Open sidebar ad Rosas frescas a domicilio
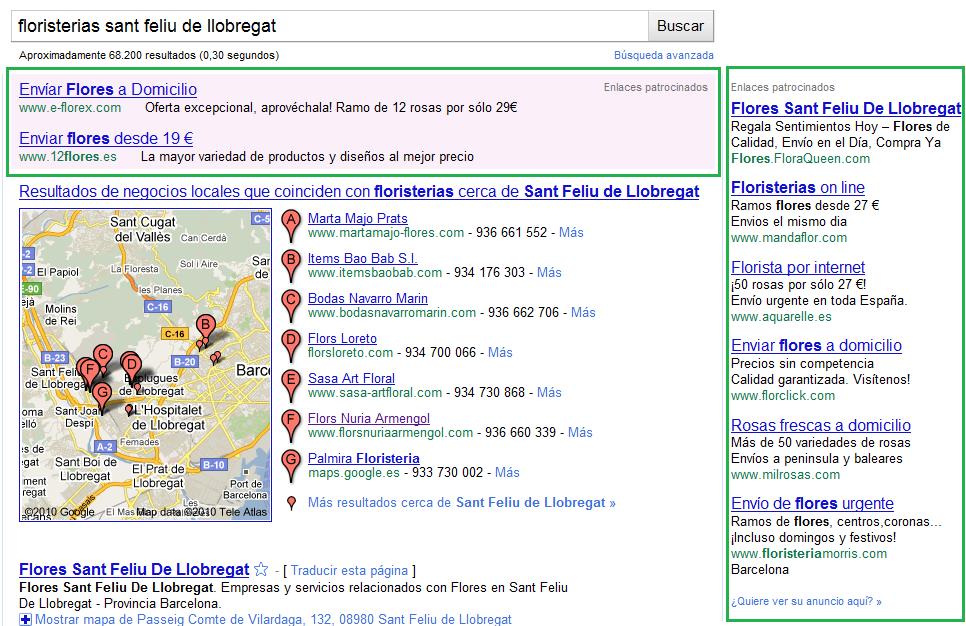 coord(821,425)
